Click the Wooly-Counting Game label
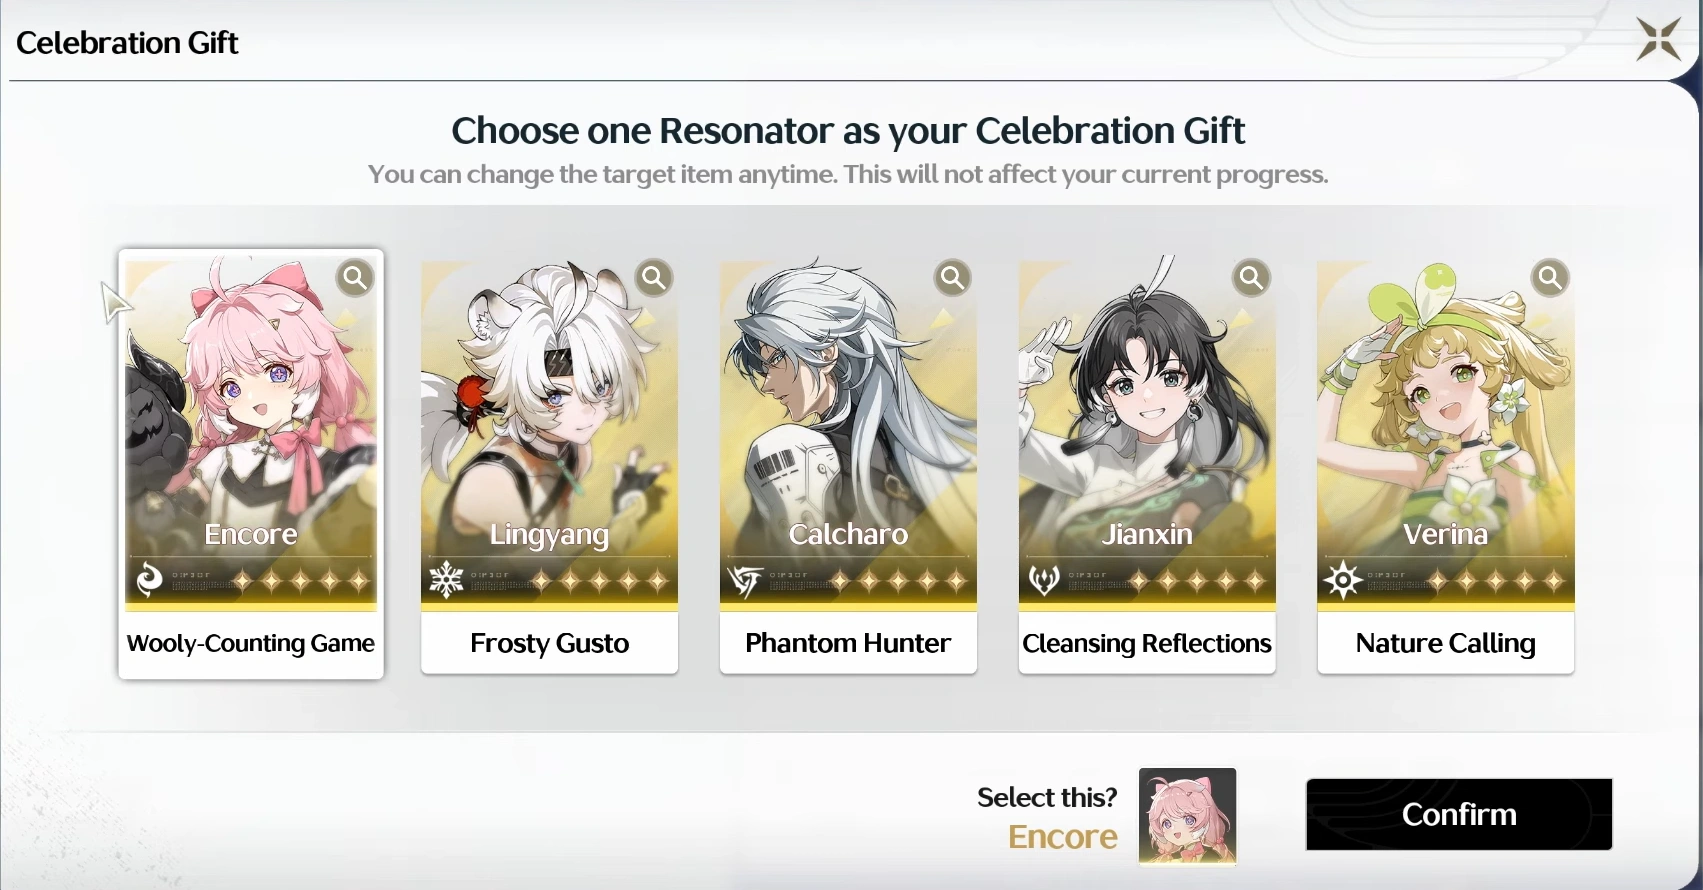 251,643
